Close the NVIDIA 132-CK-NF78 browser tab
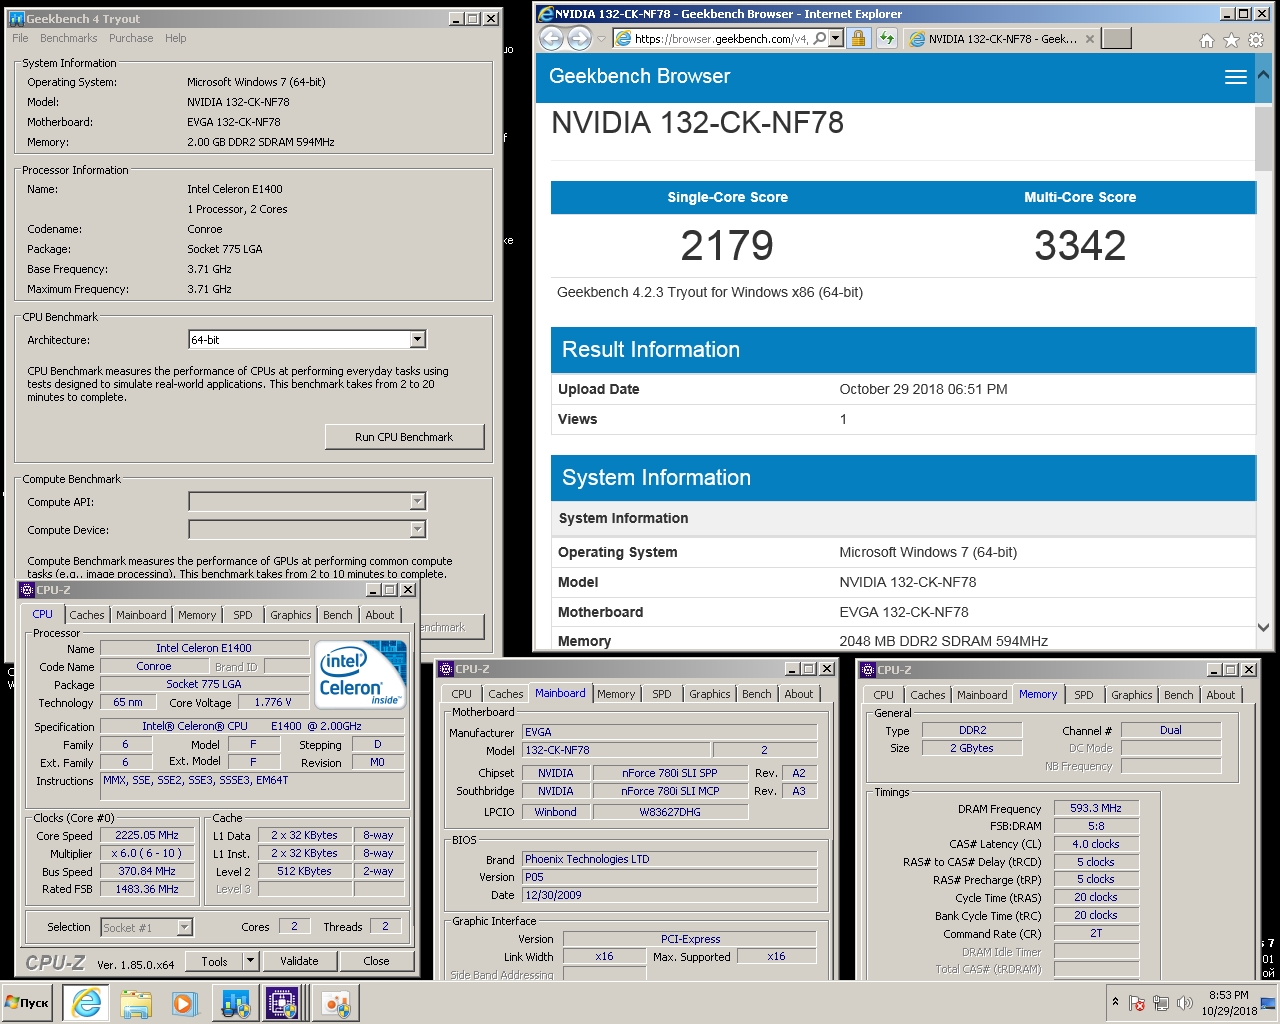 [1090, 39]
